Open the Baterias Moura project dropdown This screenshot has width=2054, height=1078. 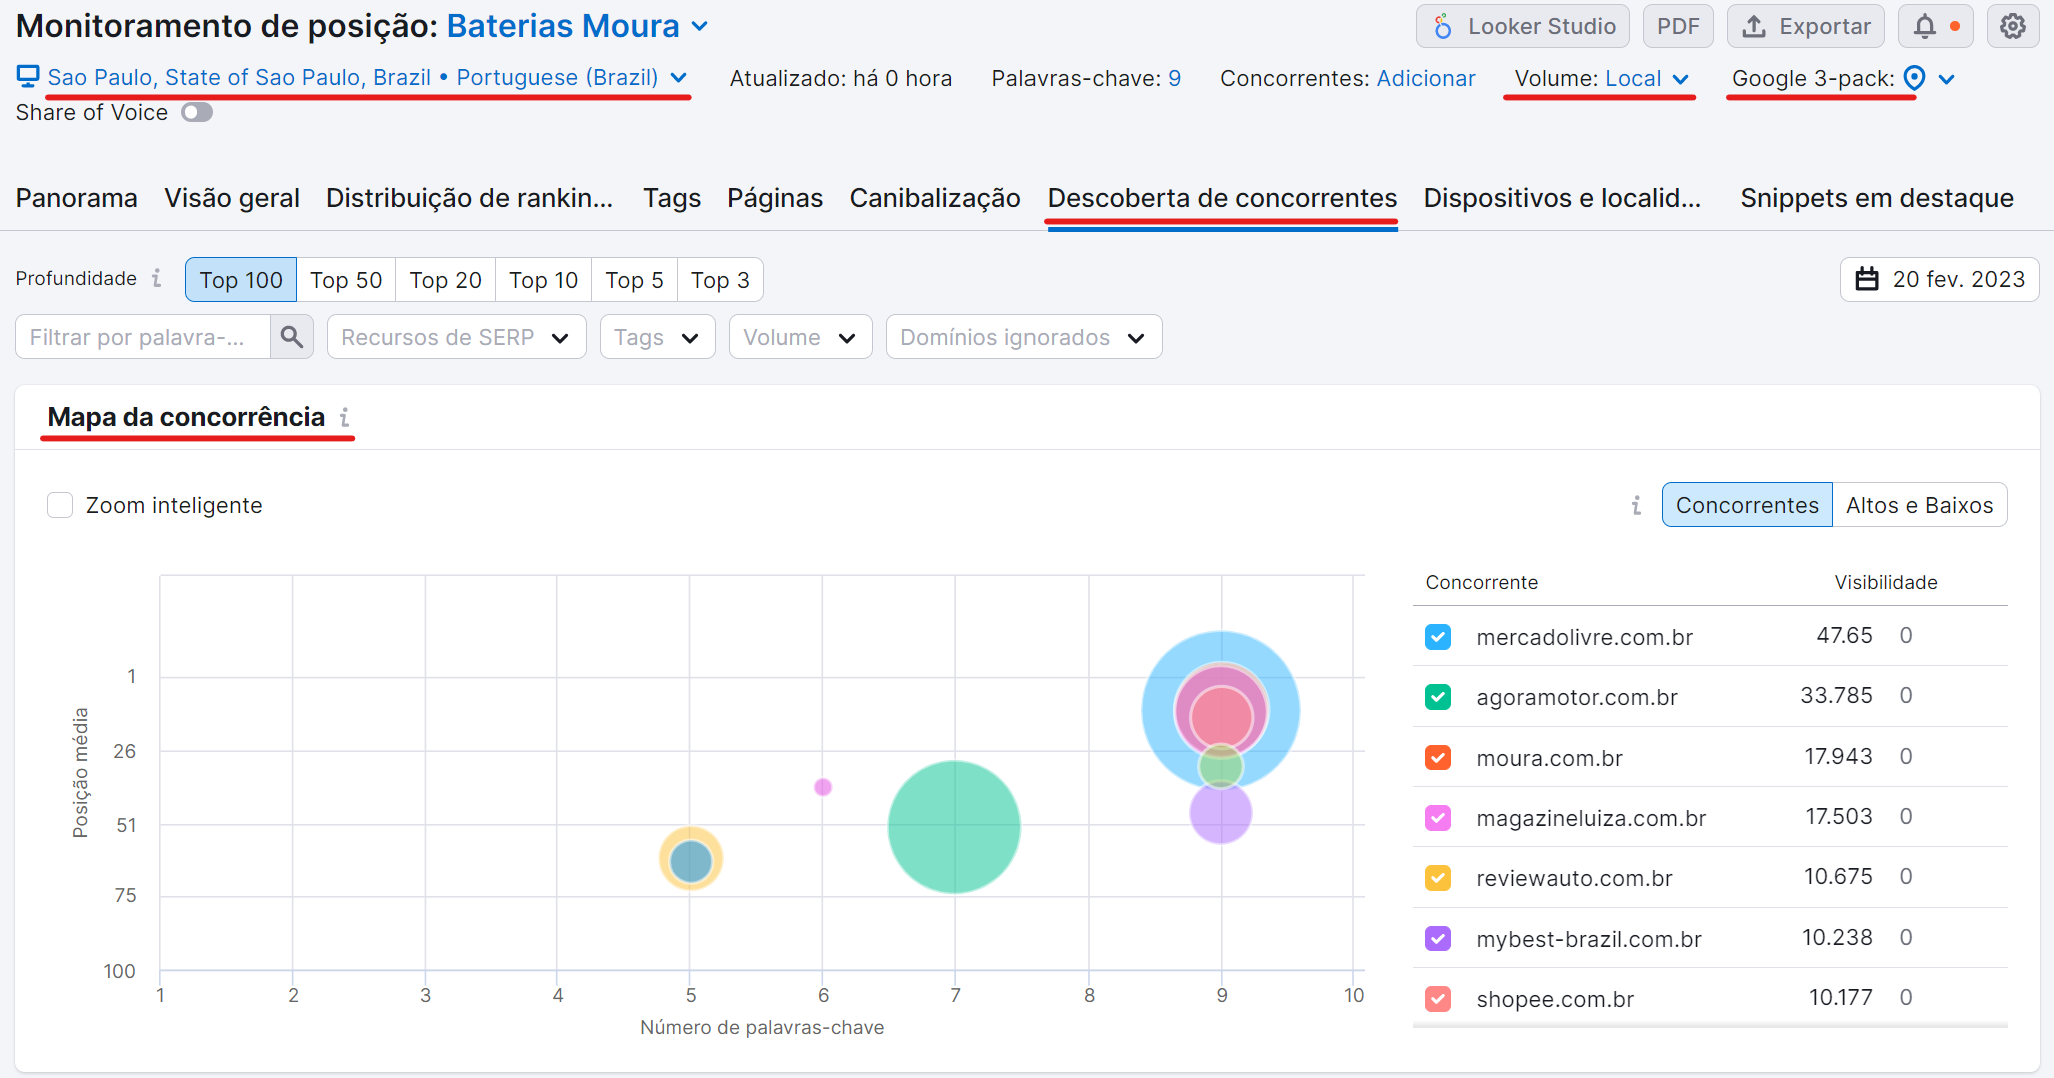pyautogui.click(x=697, y=26)
